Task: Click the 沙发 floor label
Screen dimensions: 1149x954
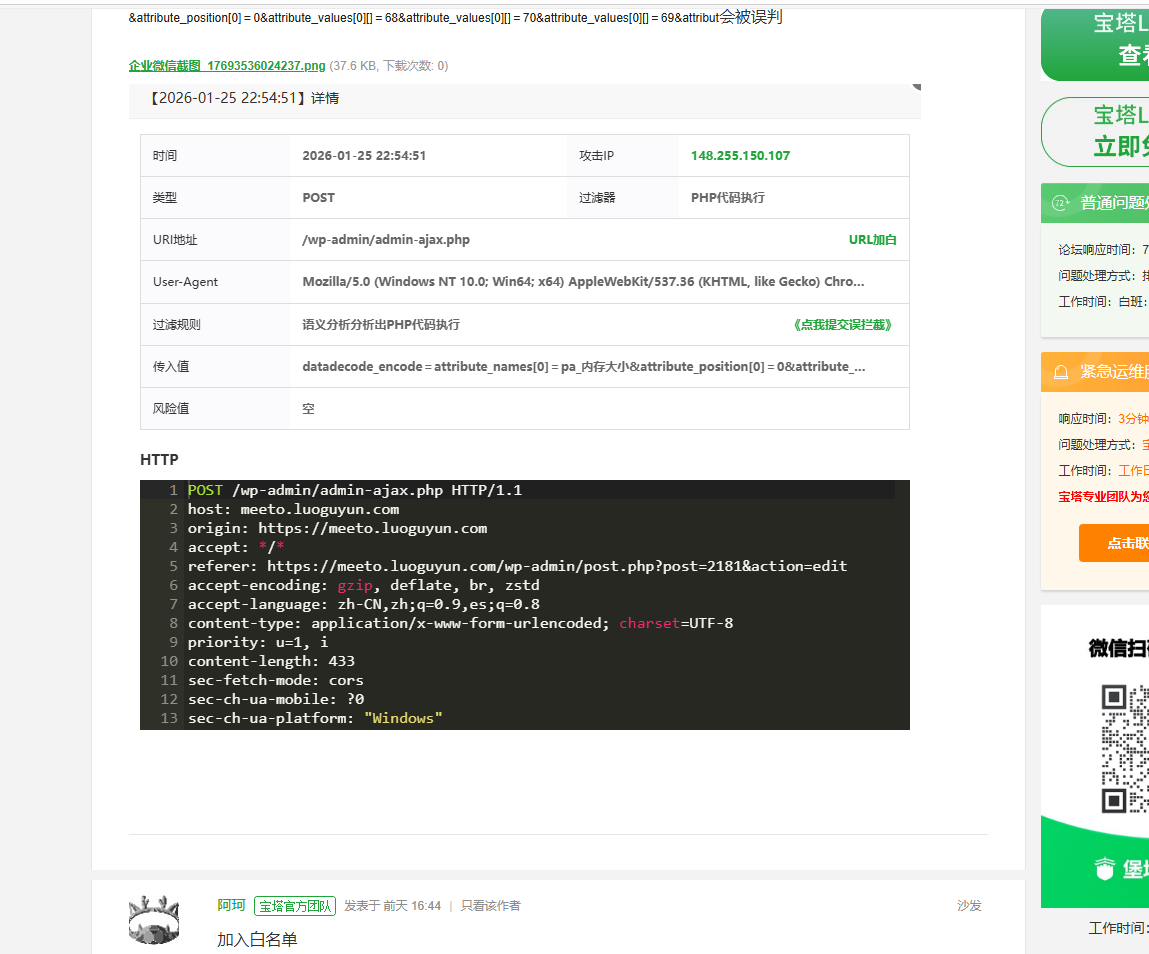Action: click(969, 906)
